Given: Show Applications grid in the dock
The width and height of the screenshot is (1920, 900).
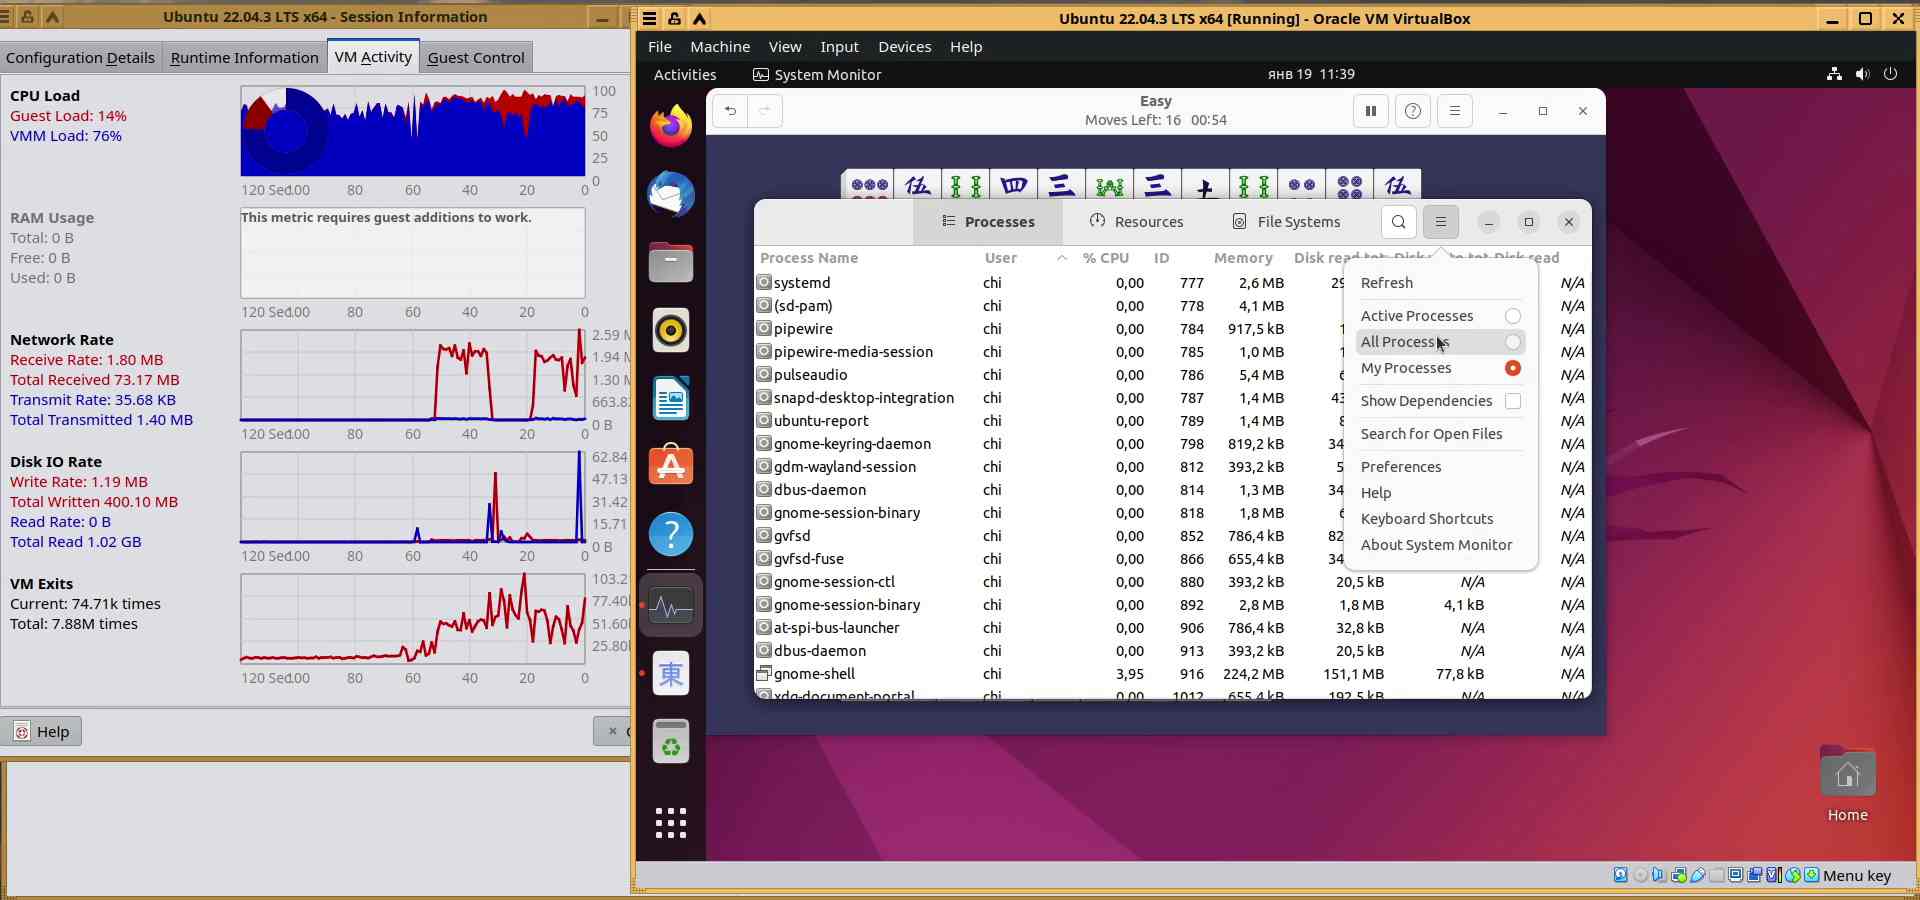Looking at the screenshot, I should click(671, 823).
